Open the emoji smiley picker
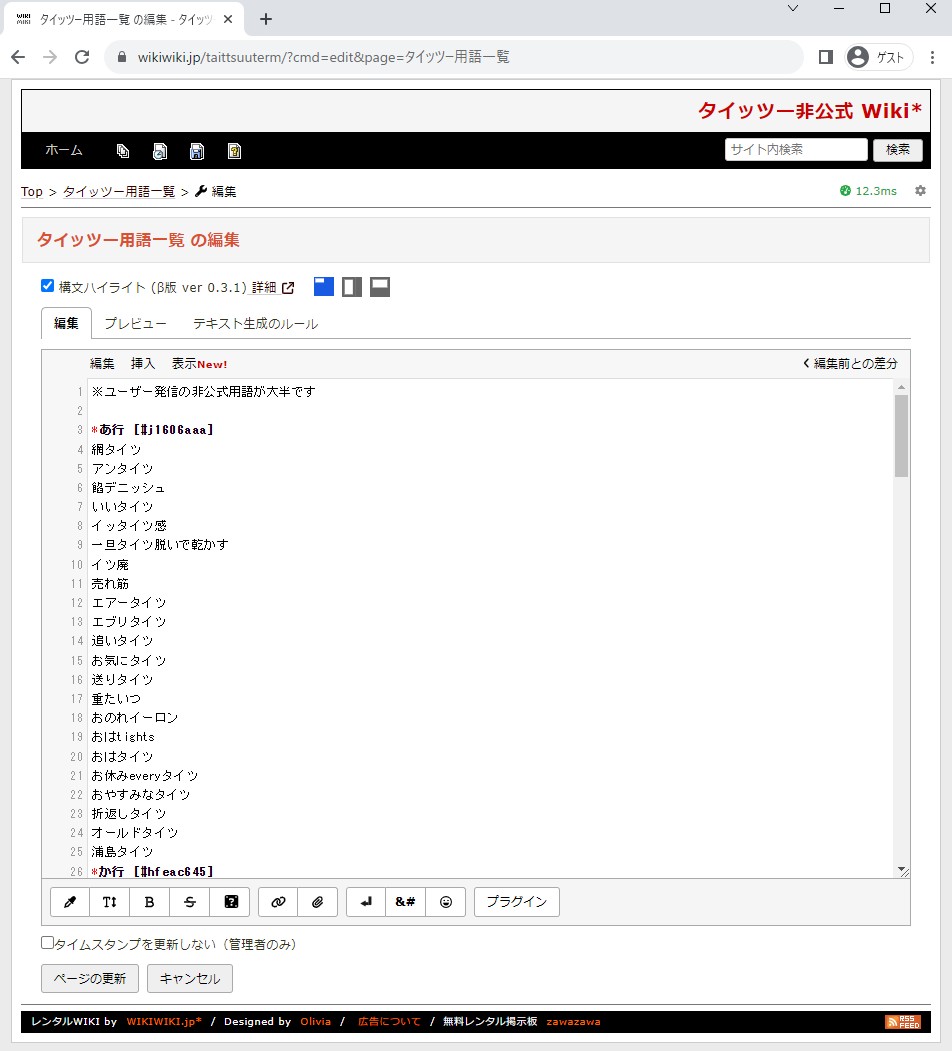952x1051 pixels. point(446,902)
